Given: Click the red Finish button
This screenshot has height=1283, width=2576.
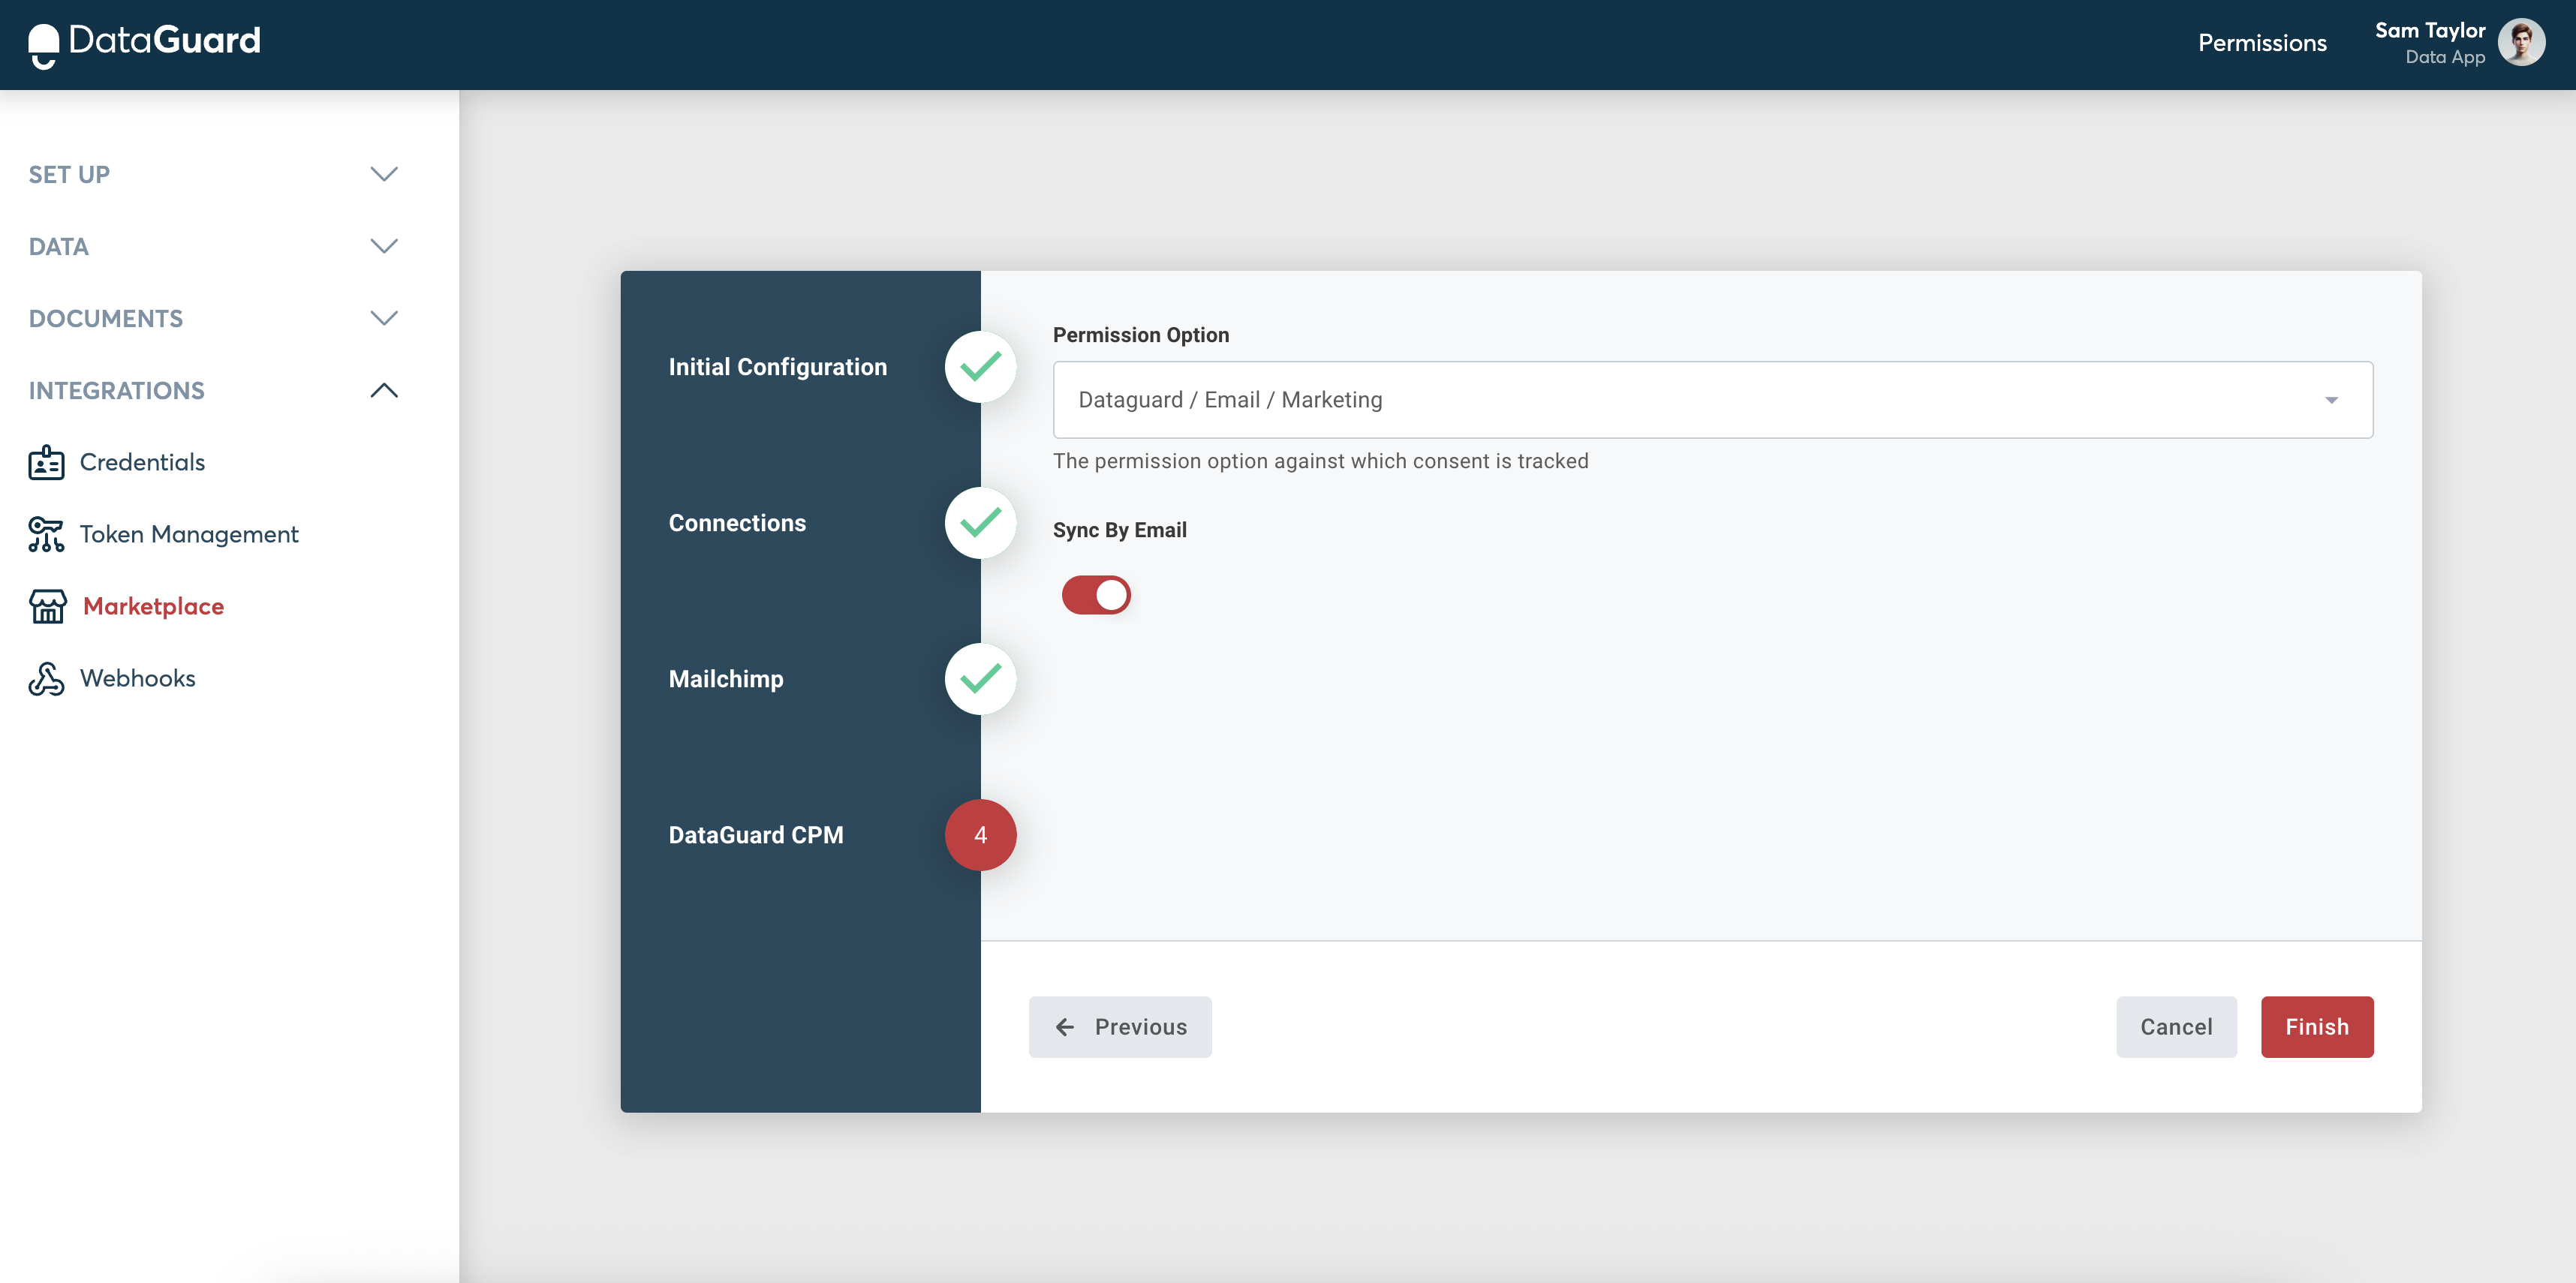Looking at the screenshot, I should pyautogui.click(x=2317, y=1027).
